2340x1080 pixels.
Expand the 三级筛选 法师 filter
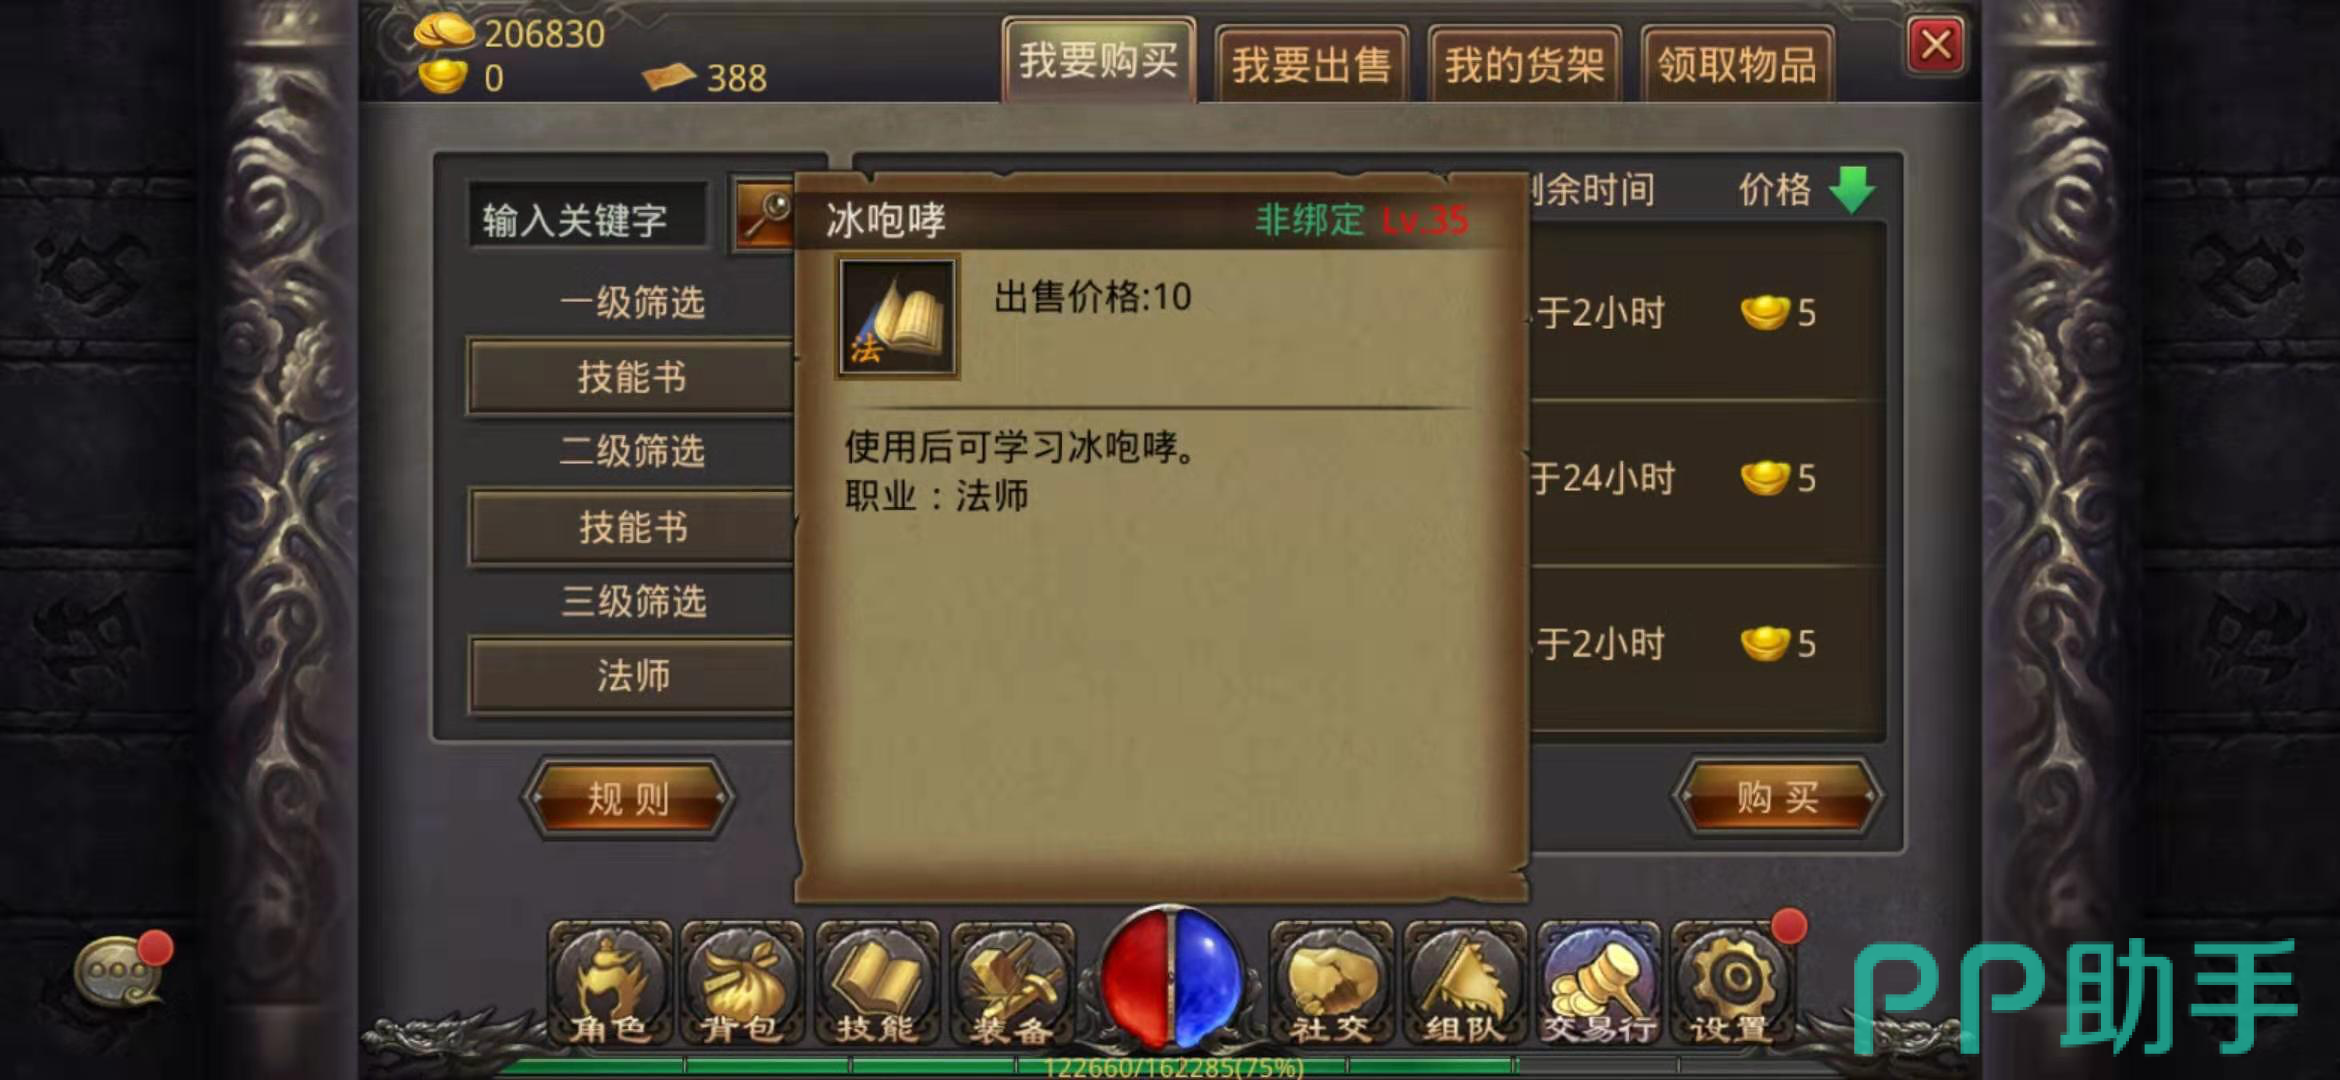(x=631, y=676)
